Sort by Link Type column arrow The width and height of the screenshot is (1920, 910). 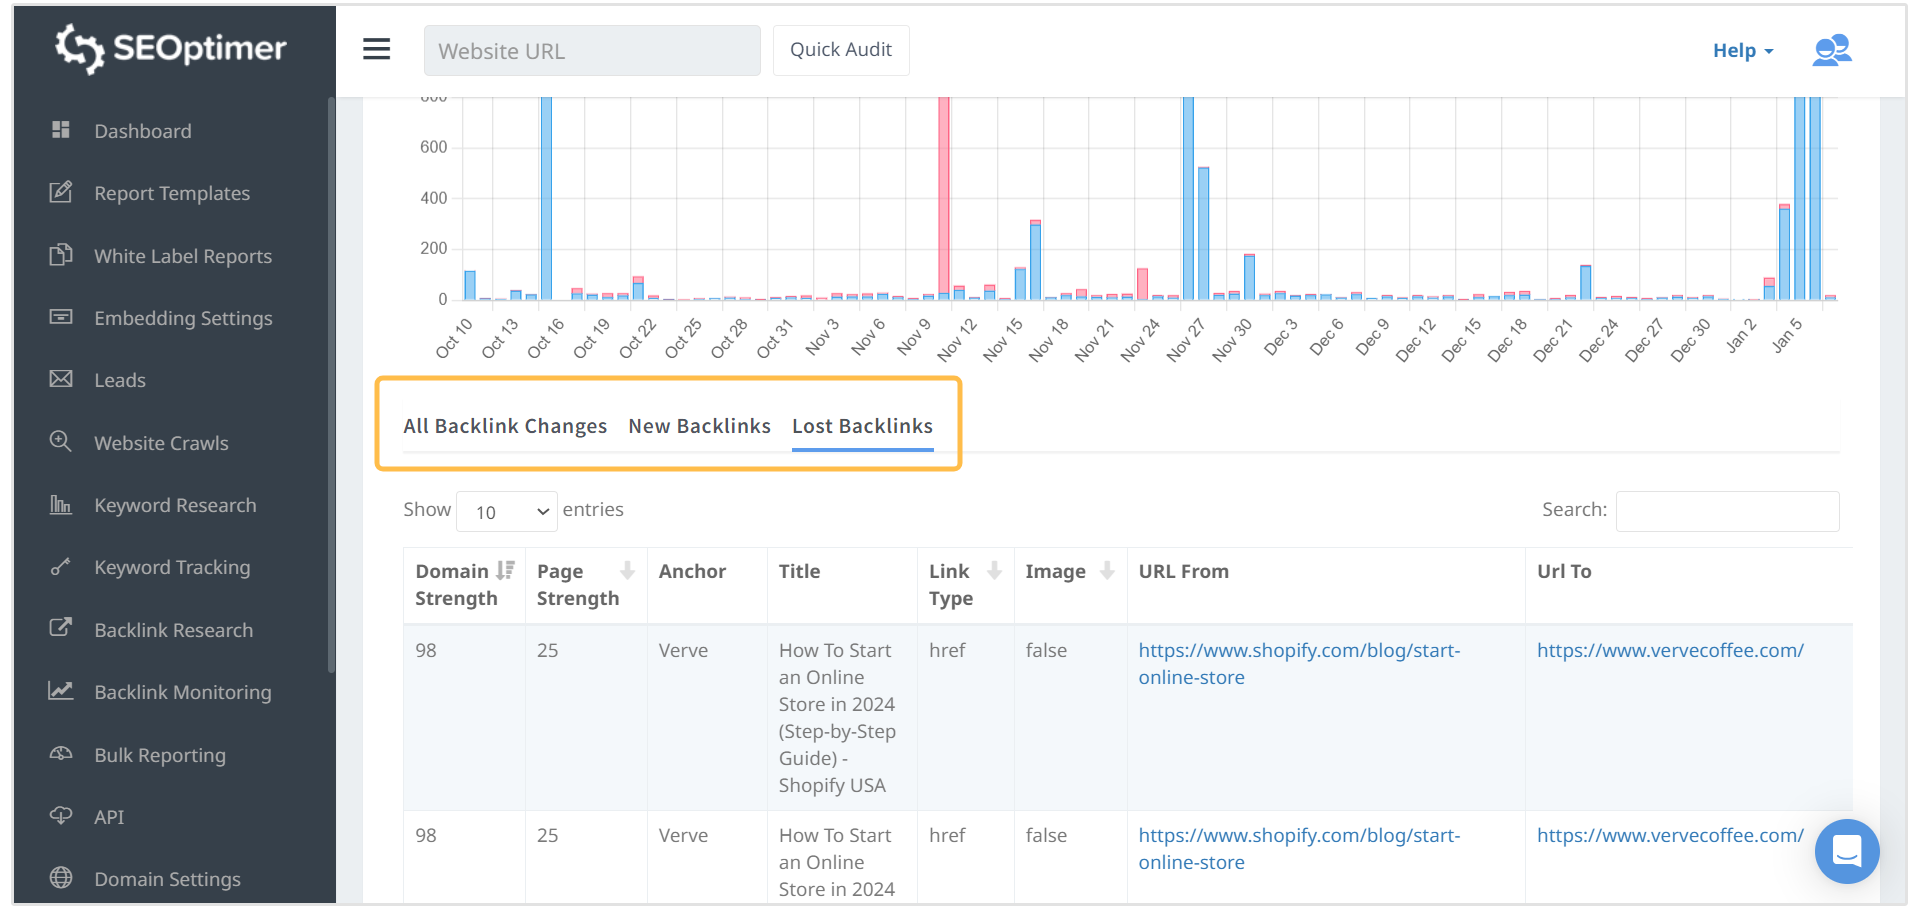[x=994, y=571]
